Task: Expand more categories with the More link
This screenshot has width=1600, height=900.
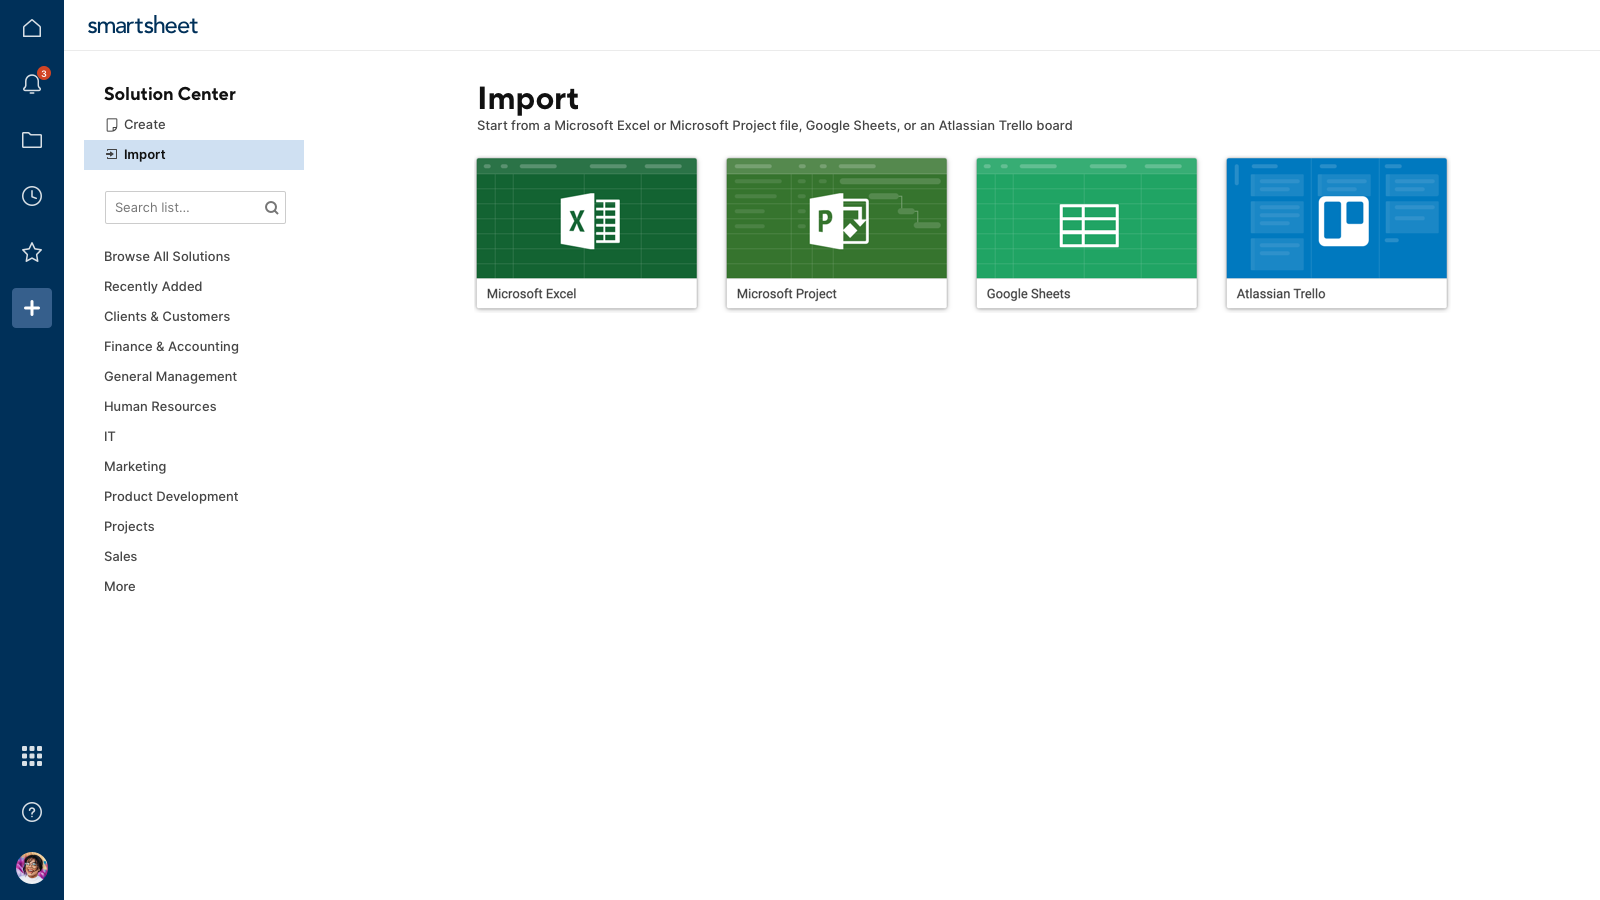Action: 119,586
